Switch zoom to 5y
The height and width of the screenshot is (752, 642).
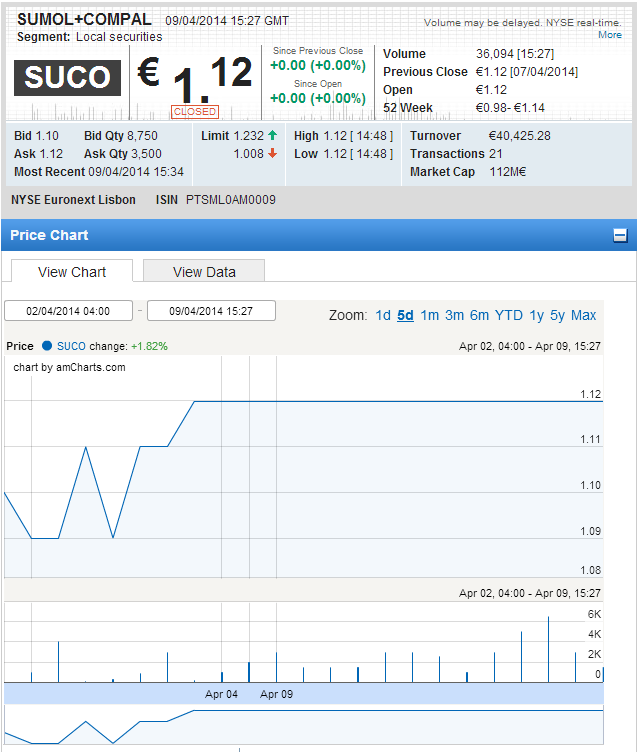click(x=557, y=315)
